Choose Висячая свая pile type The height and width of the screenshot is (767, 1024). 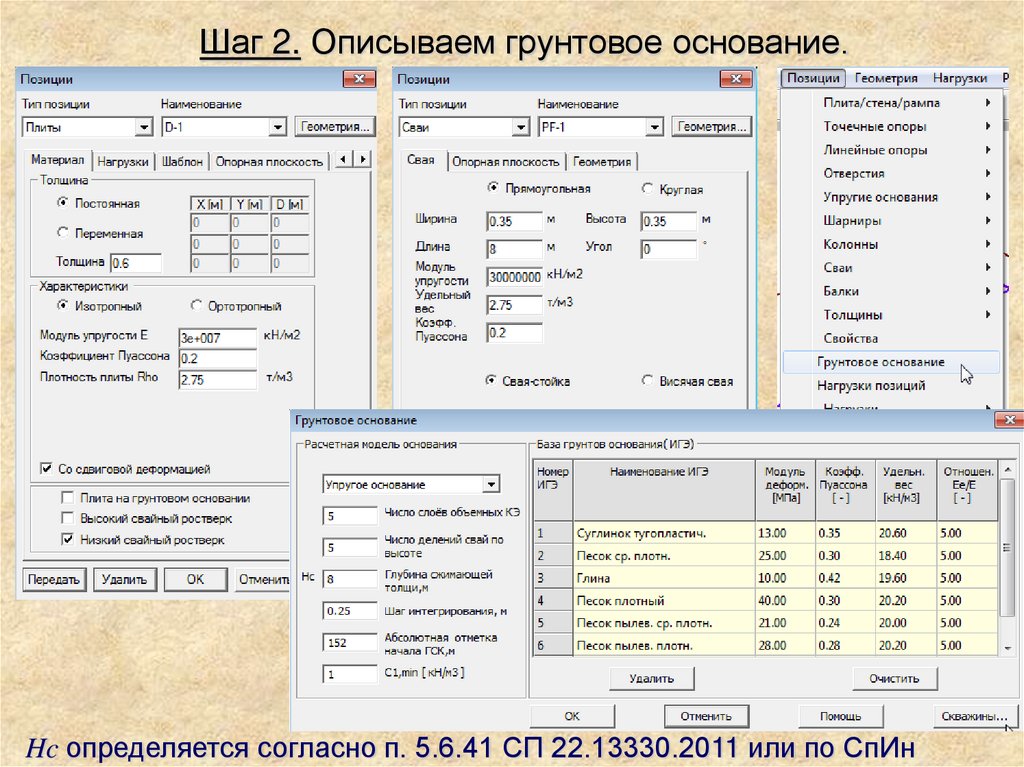tap(647, 380)
